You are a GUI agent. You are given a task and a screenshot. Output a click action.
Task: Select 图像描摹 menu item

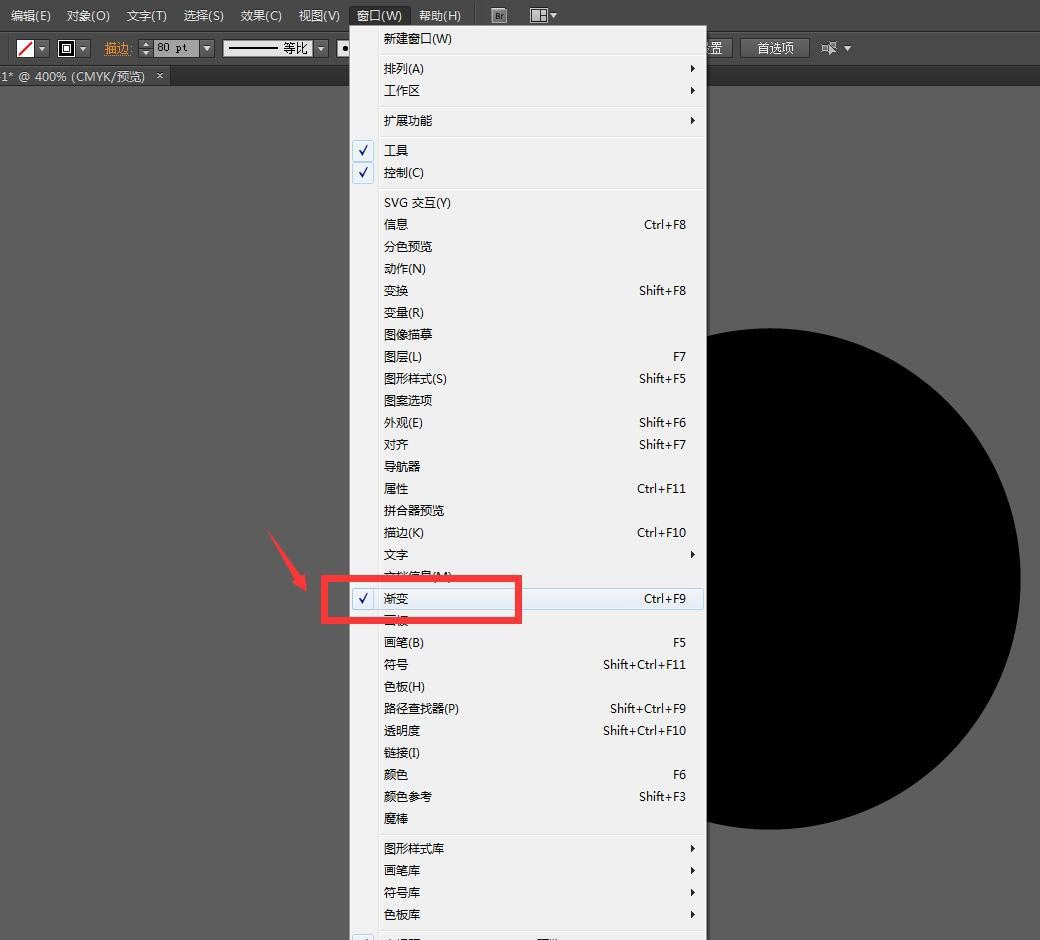(x=527, y=334)
